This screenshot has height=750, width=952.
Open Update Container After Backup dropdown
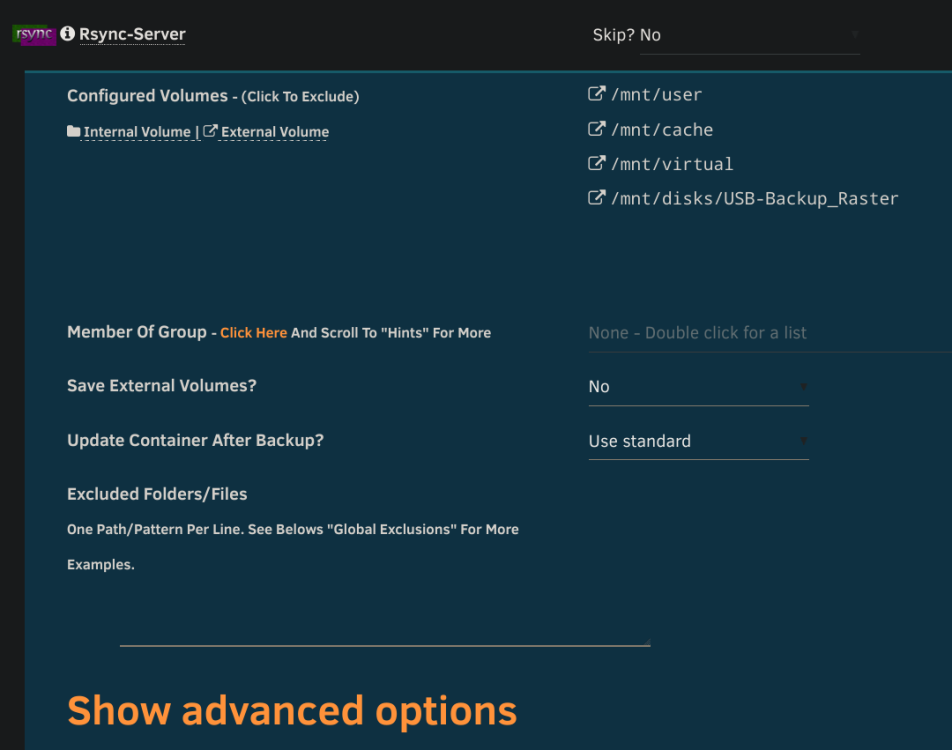(x=699, y=441)
